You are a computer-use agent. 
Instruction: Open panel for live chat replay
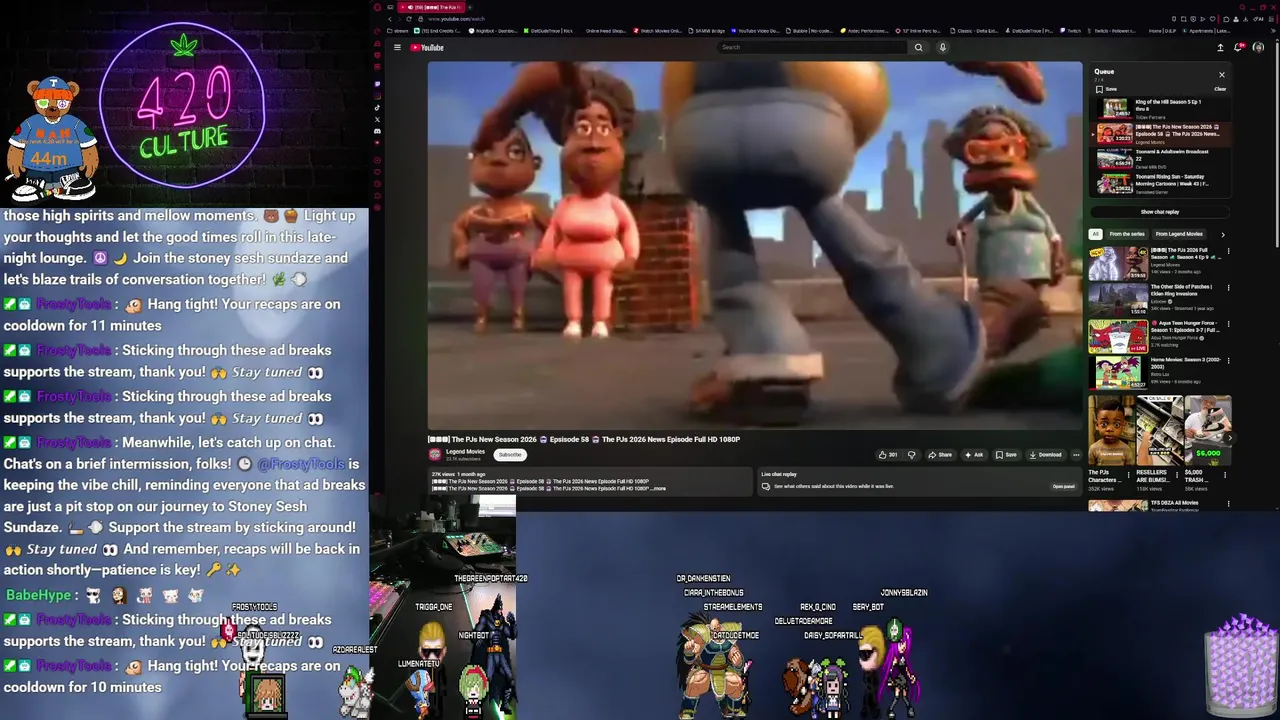1063,487
